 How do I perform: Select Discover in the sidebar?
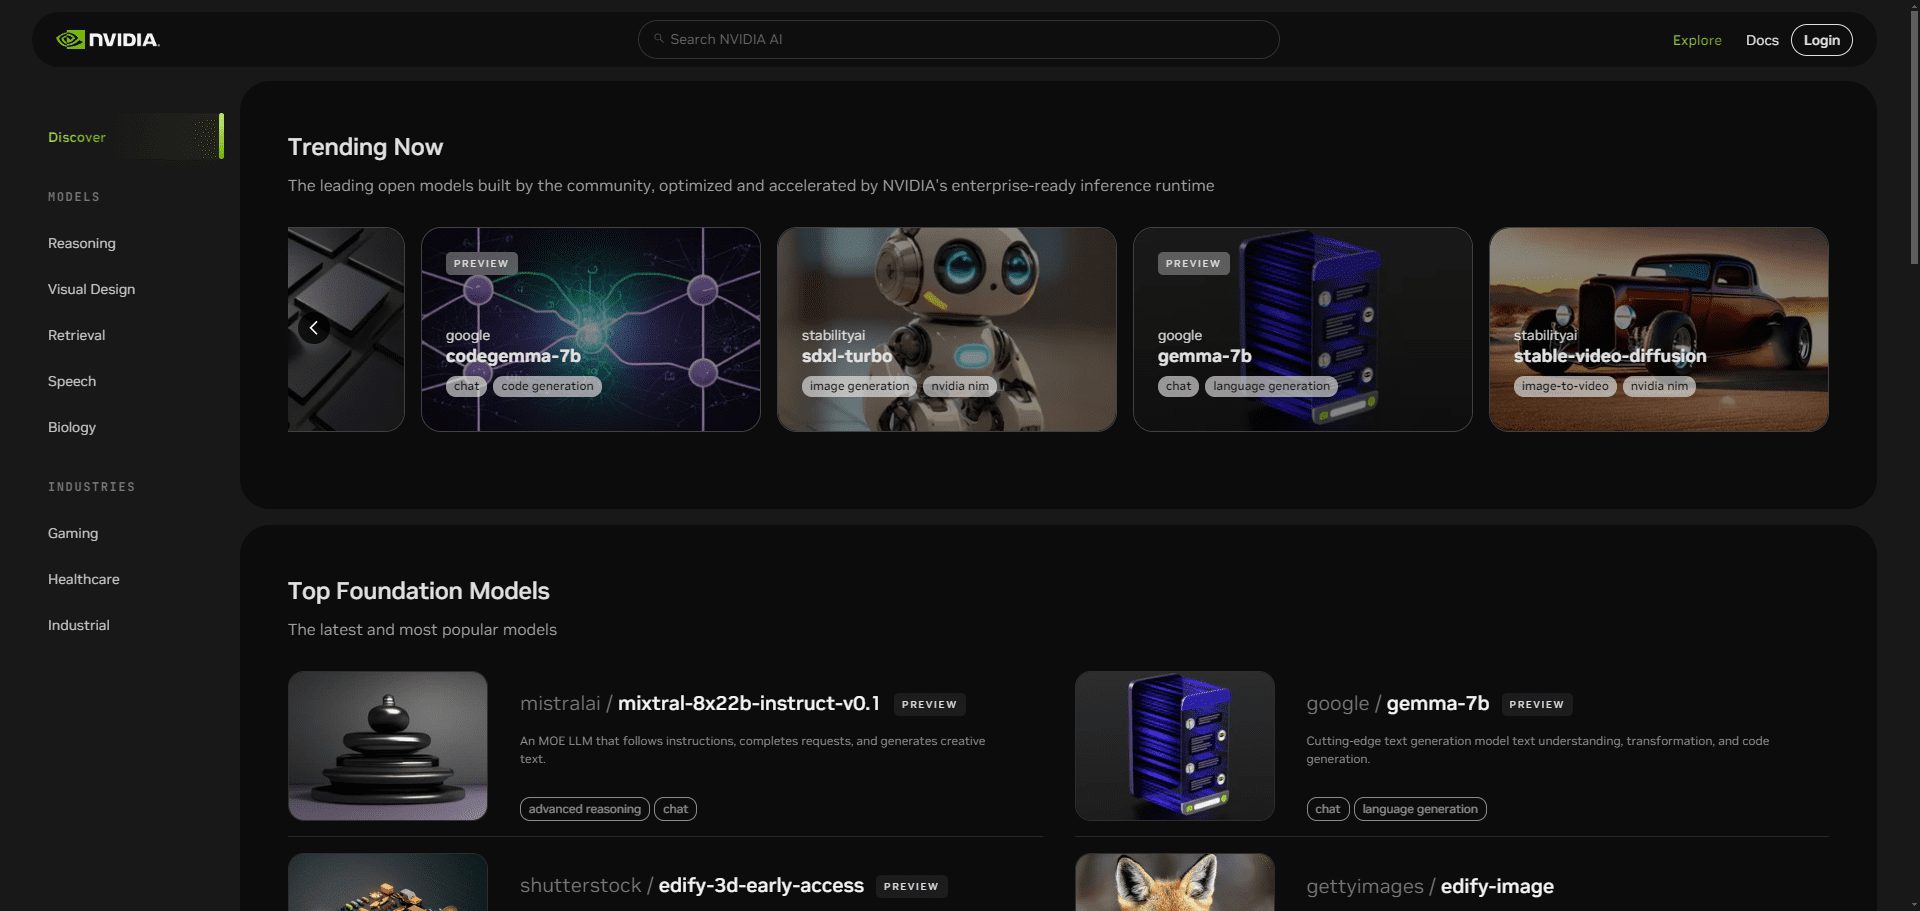tap(77, 137)
